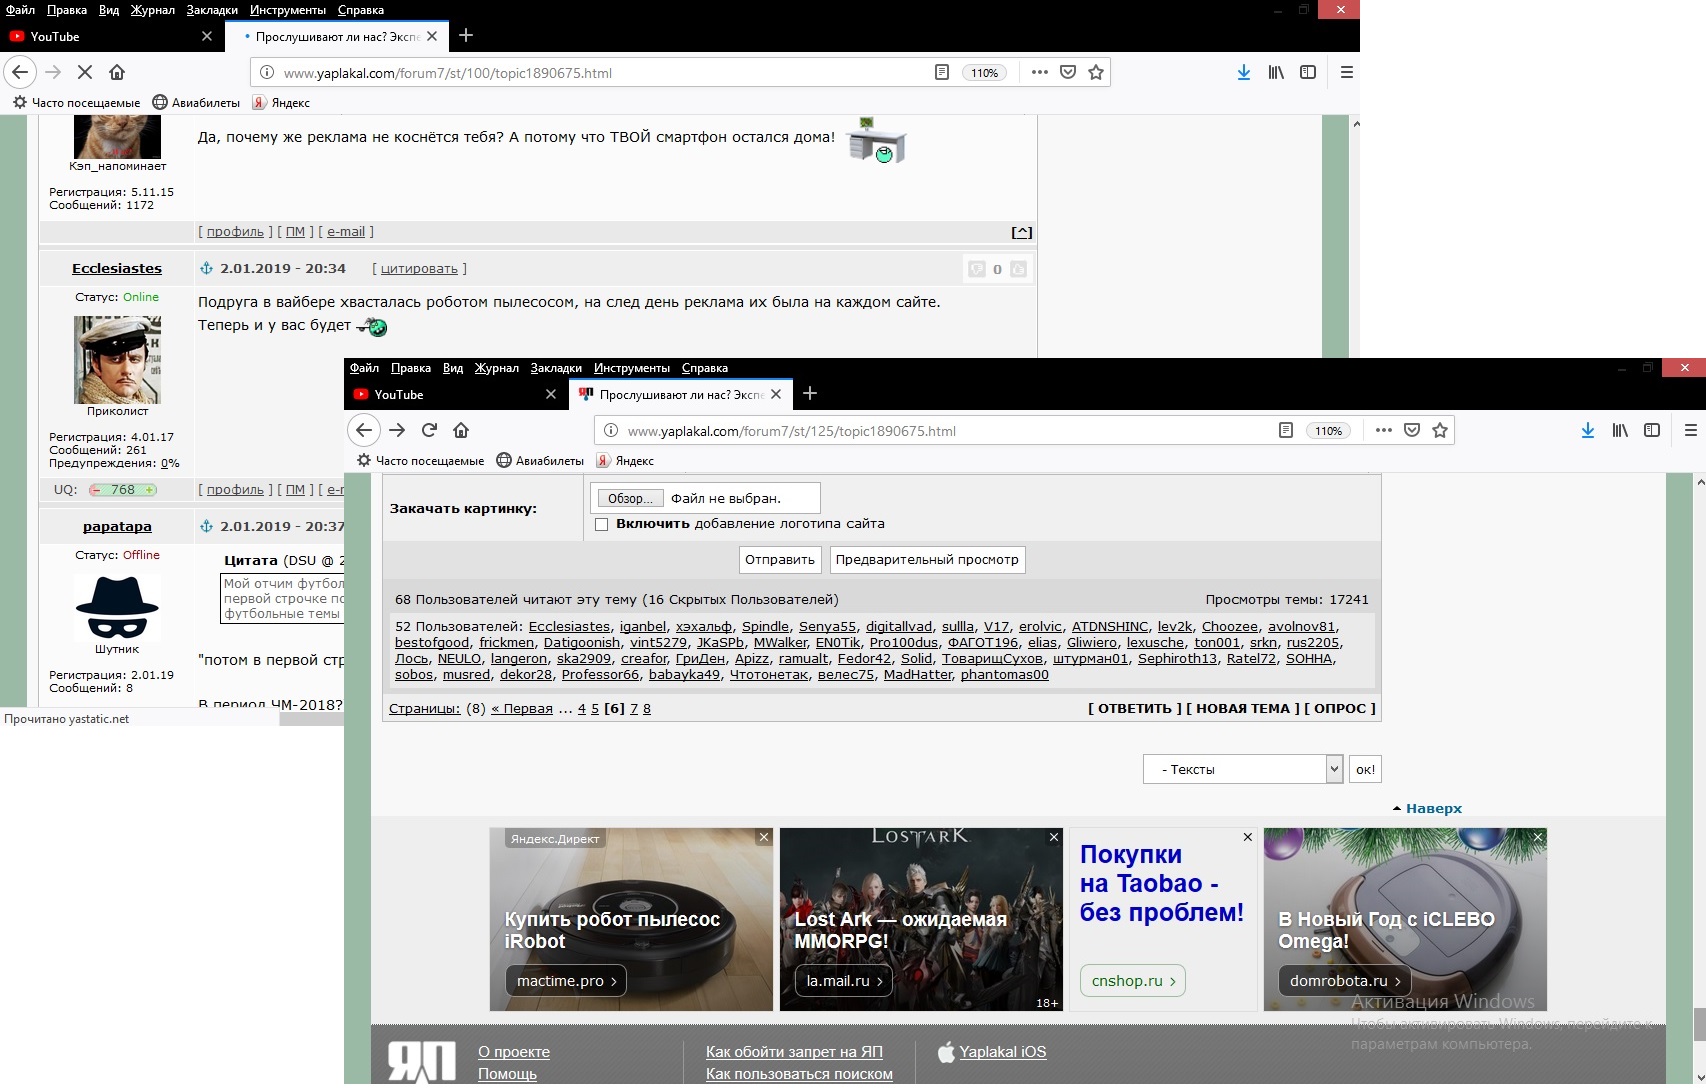The image size is (1706, 1088).
Task: Go back in the back Firefox window
Action: [20, 72]
